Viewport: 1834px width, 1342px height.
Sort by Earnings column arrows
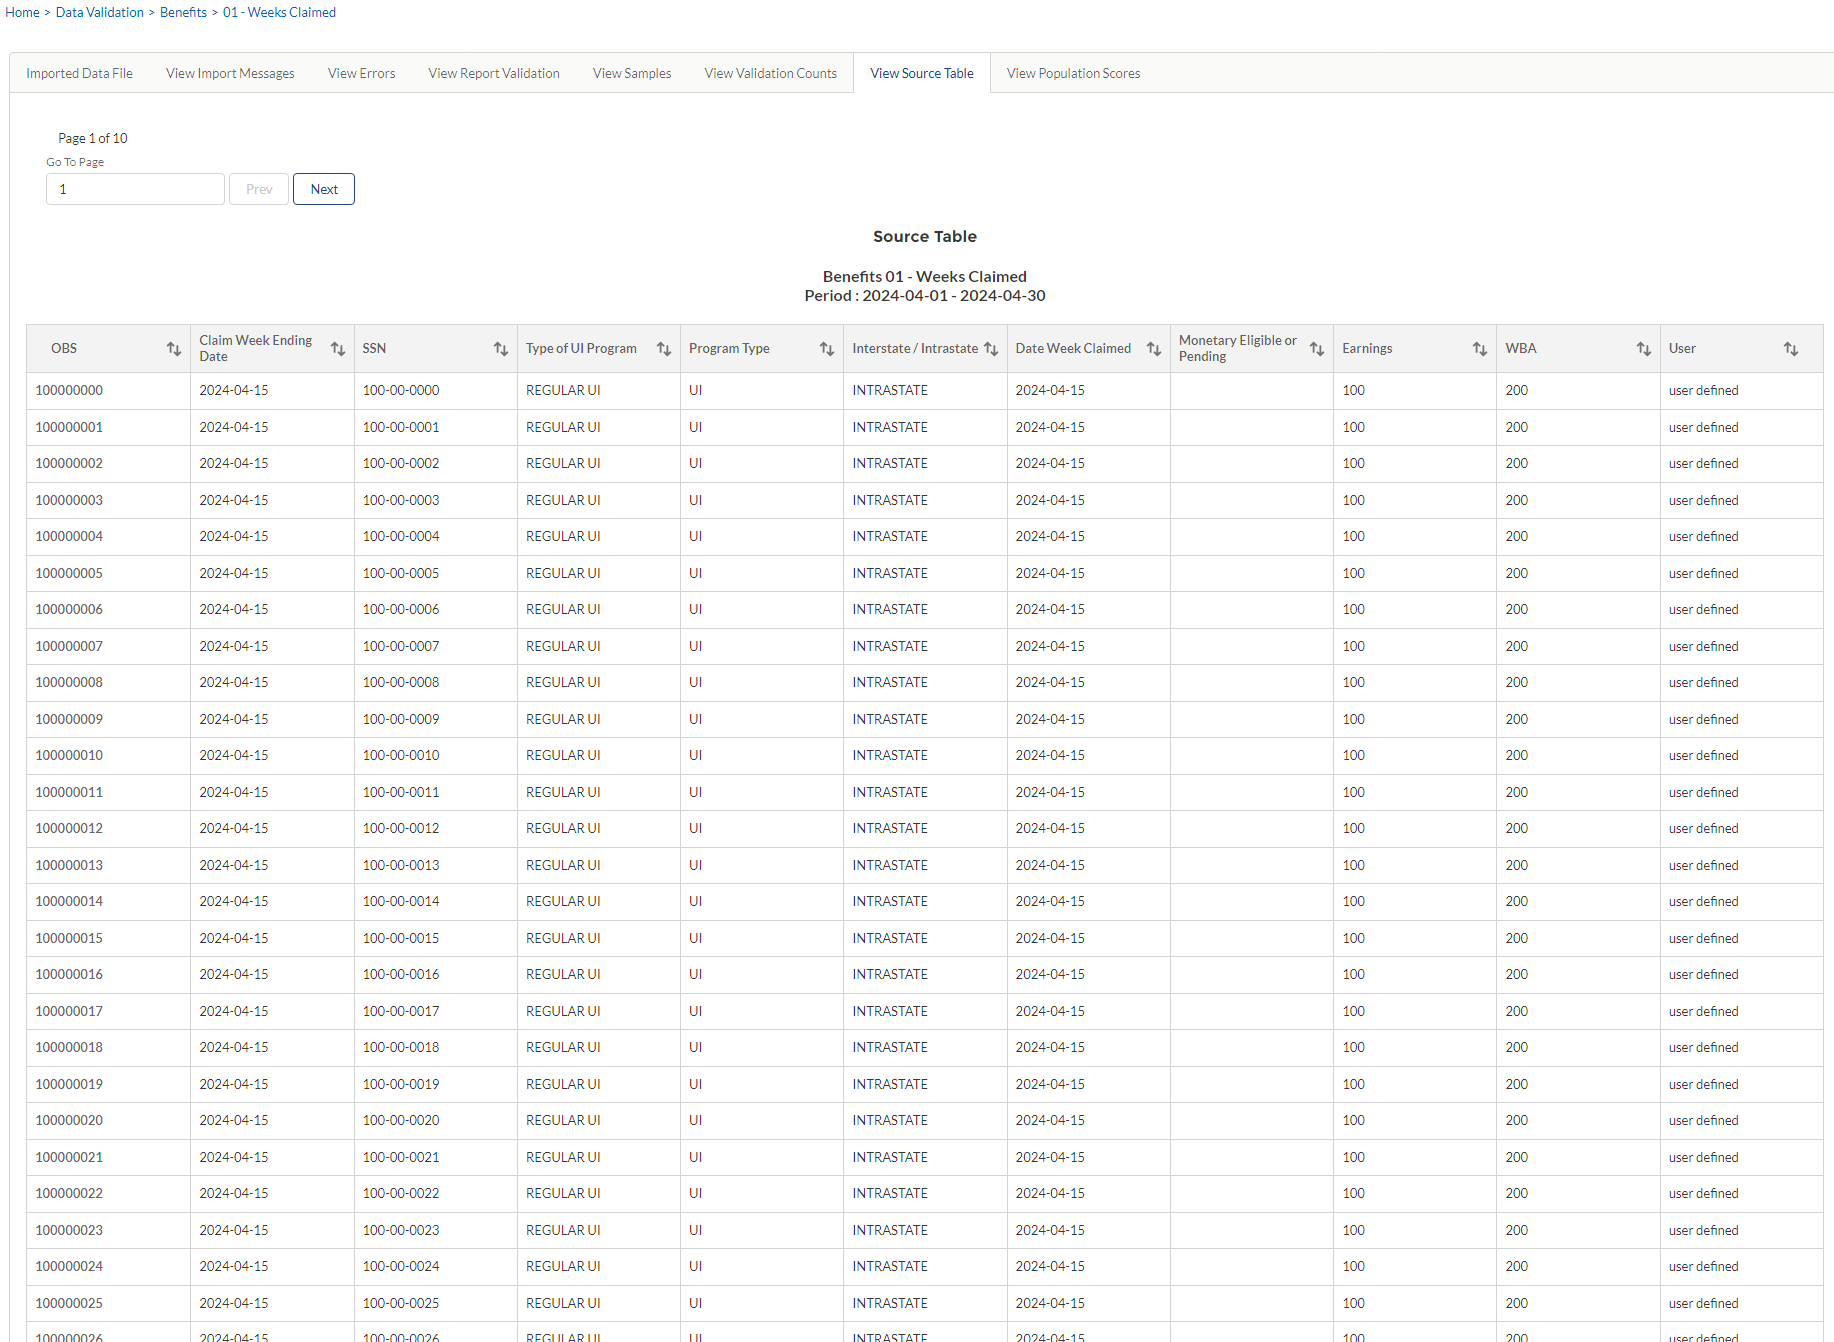tap(1480, 349)
